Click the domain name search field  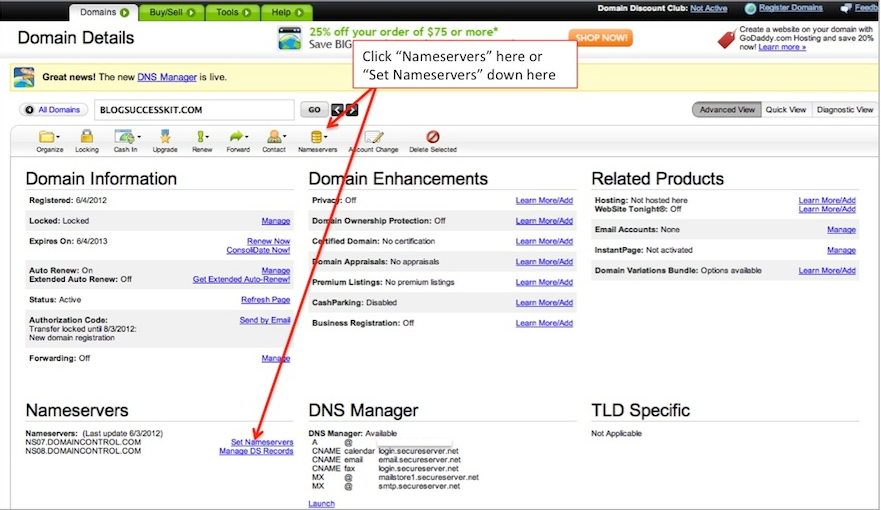pos(194,110)
